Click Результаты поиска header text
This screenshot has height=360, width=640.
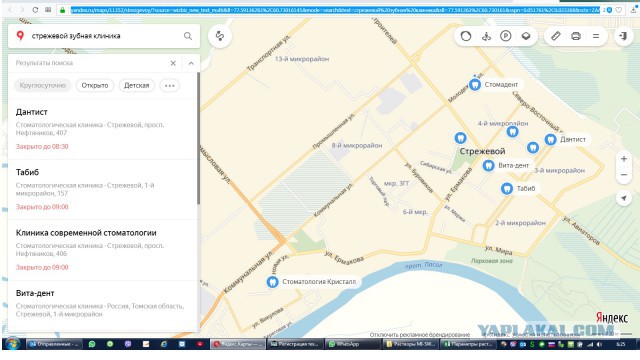tap(44, 63)
